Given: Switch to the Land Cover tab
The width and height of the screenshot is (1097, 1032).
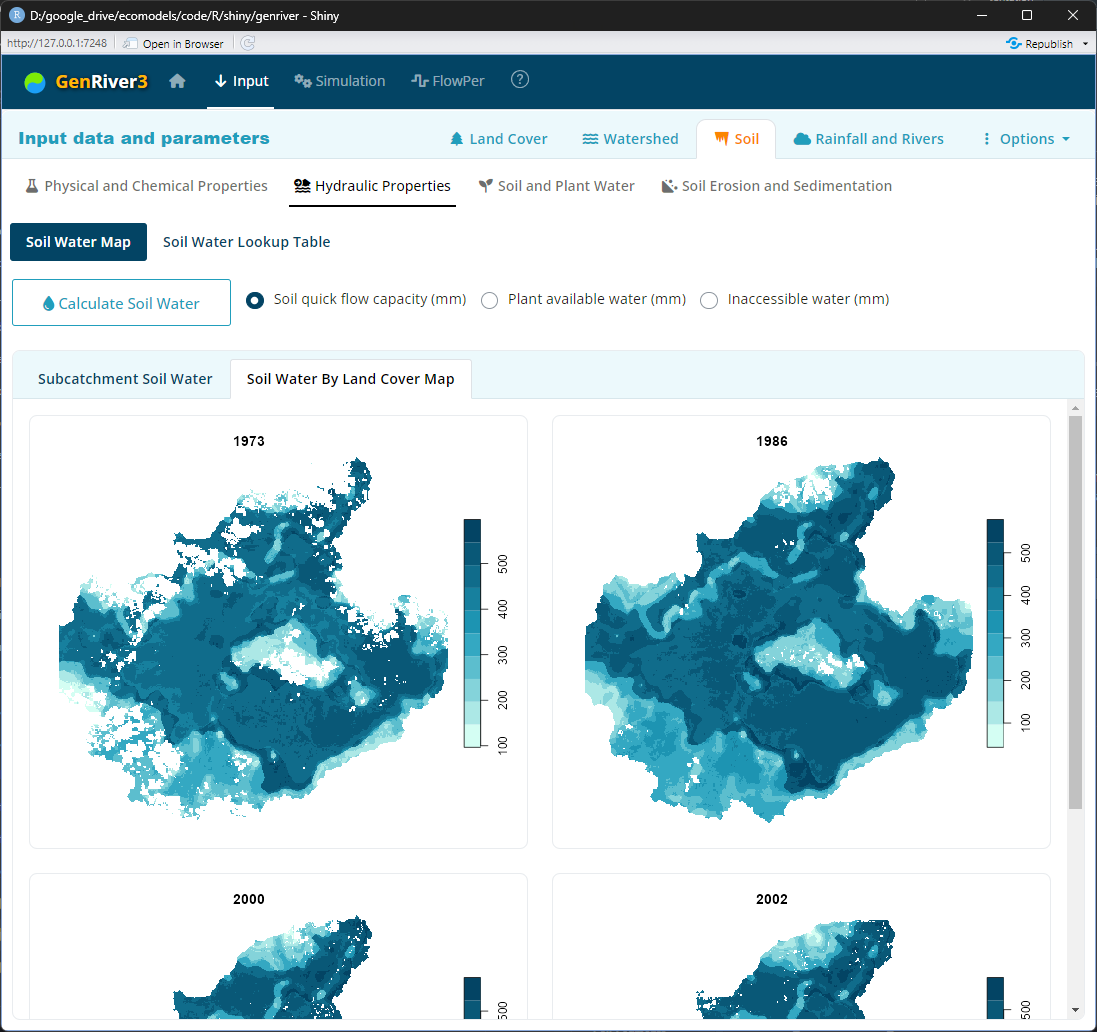Looking at the screenshot, I should pos(499,139).
